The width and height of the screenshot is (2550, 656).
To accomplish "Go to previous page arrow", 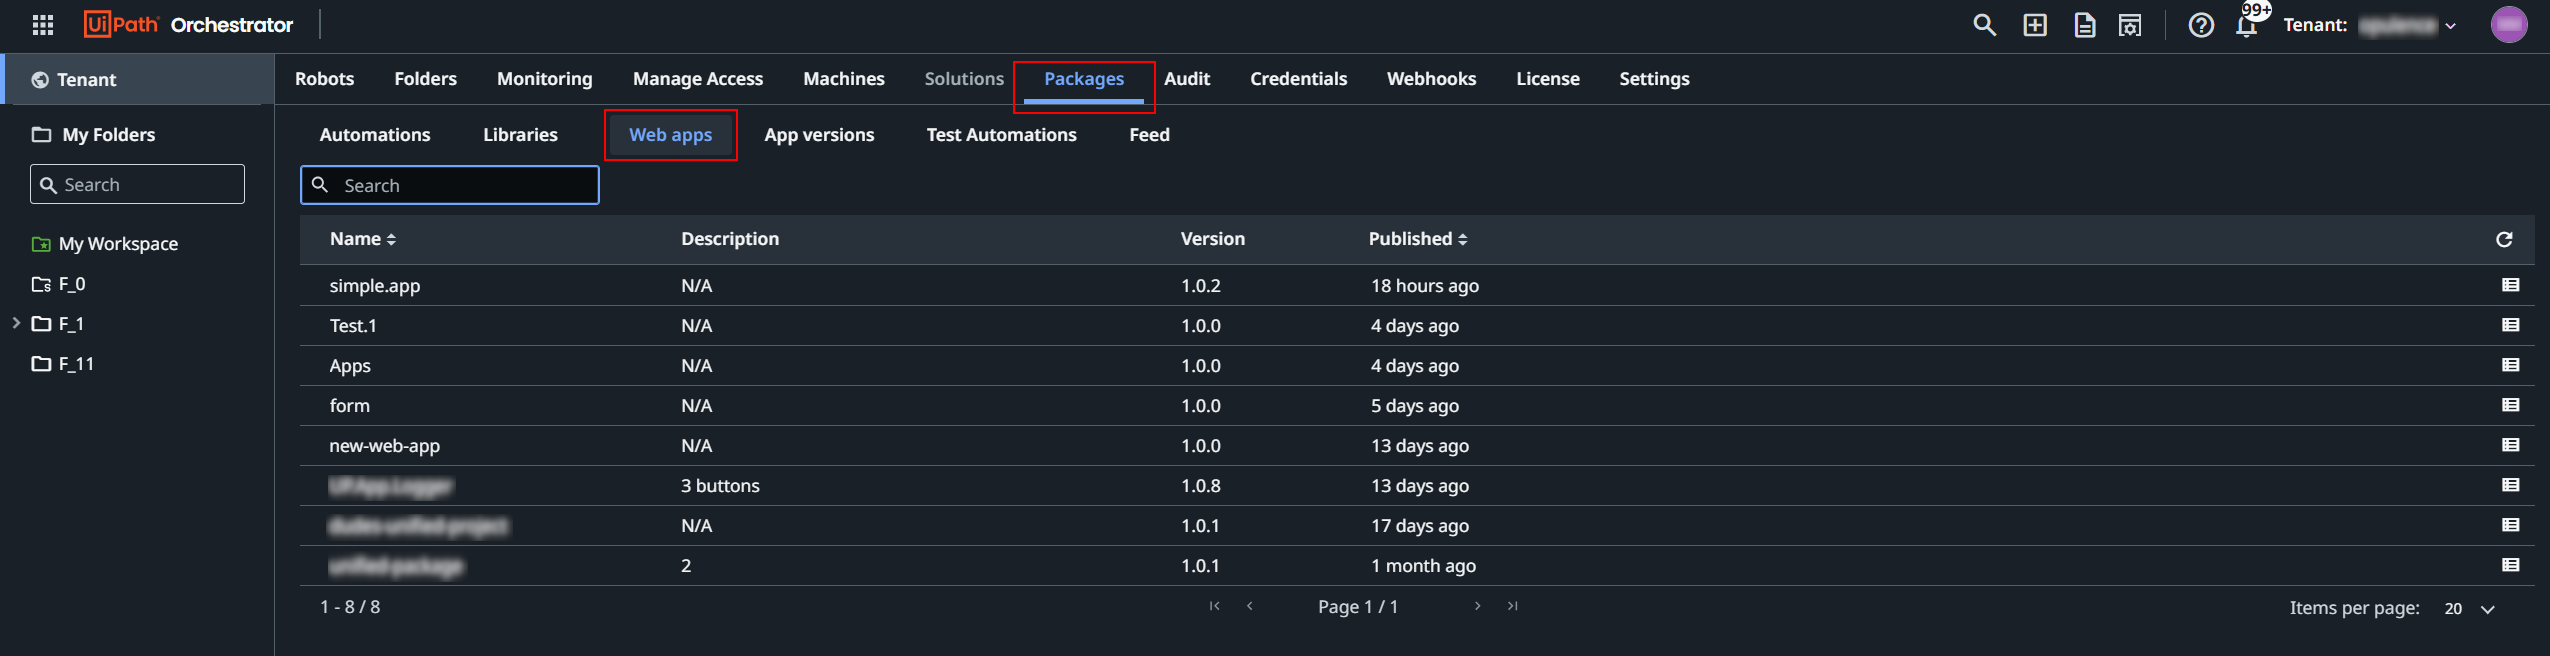I will [x=1250, y=606].
